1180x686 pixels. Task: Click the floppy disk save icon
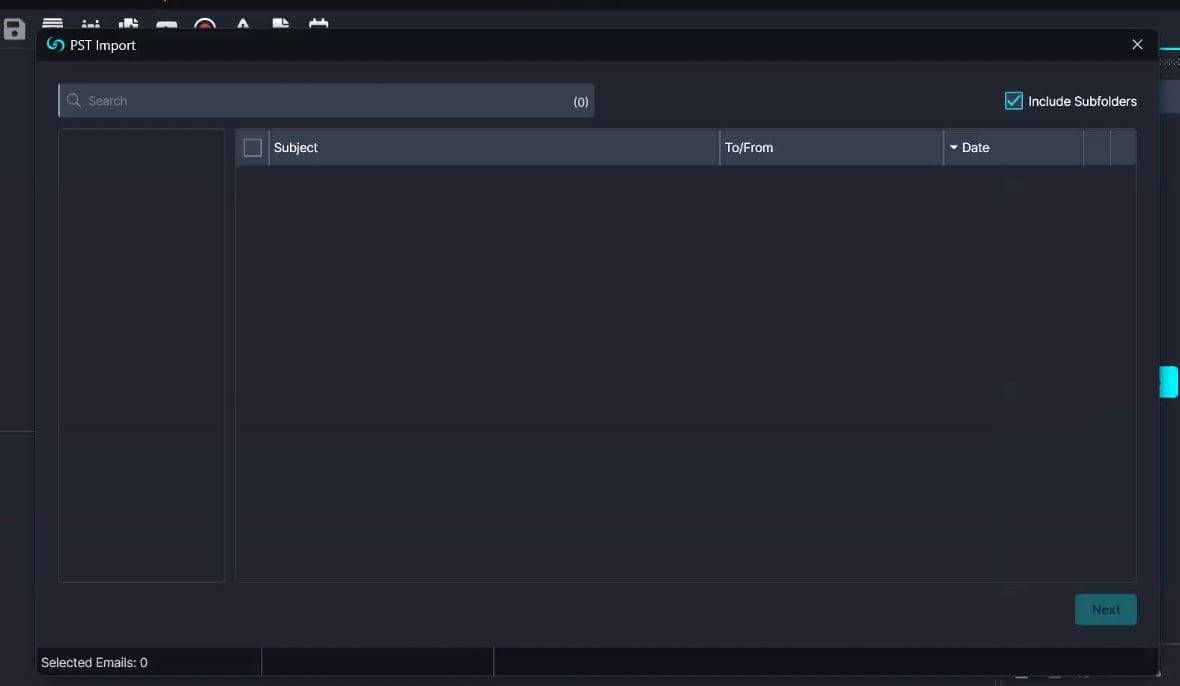(14, 28)
